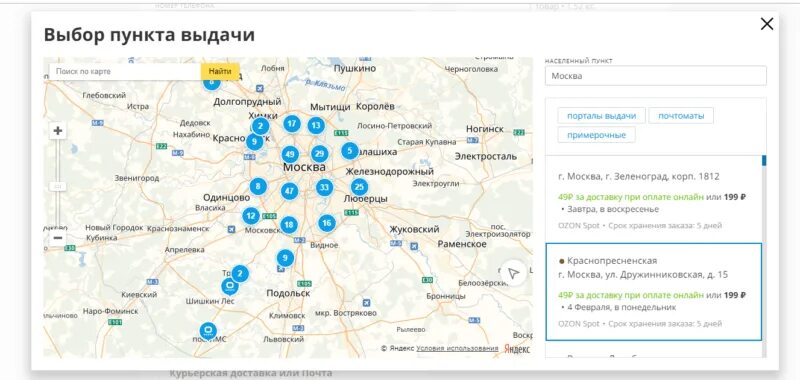Click the address ул. Дружинниковская, д. 15
The height and width of the screenshot is (380, 800).
pos(643,275)
